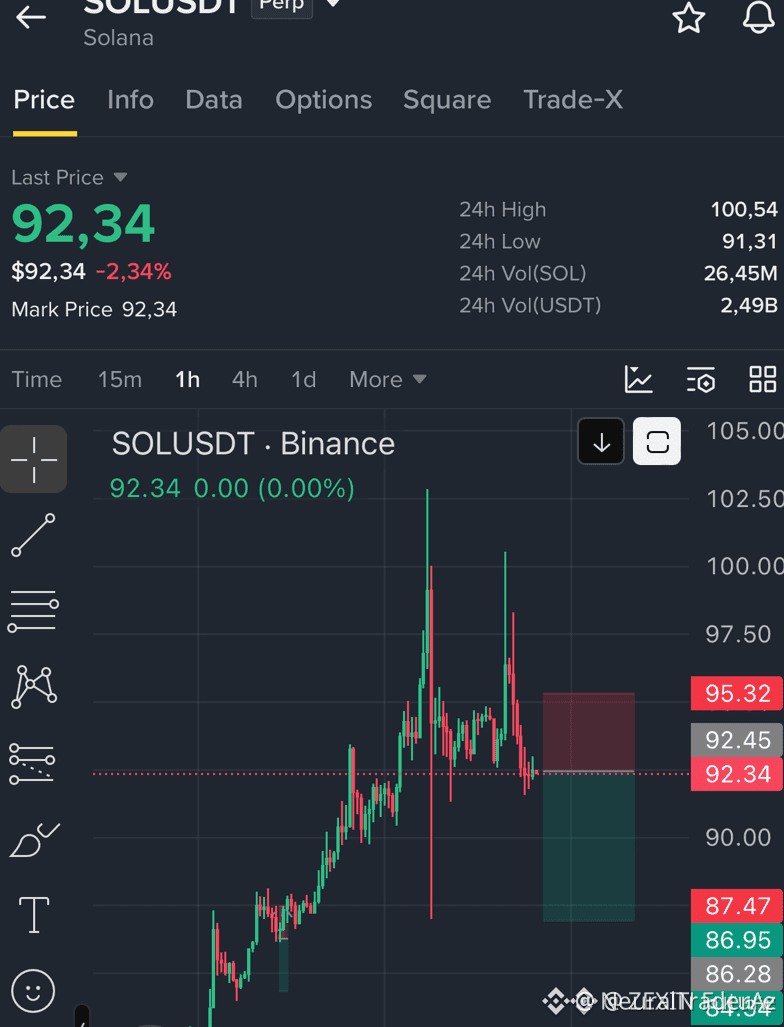Open the Data tab
This screenshot has height=1027, width=784.
point(214,100)
